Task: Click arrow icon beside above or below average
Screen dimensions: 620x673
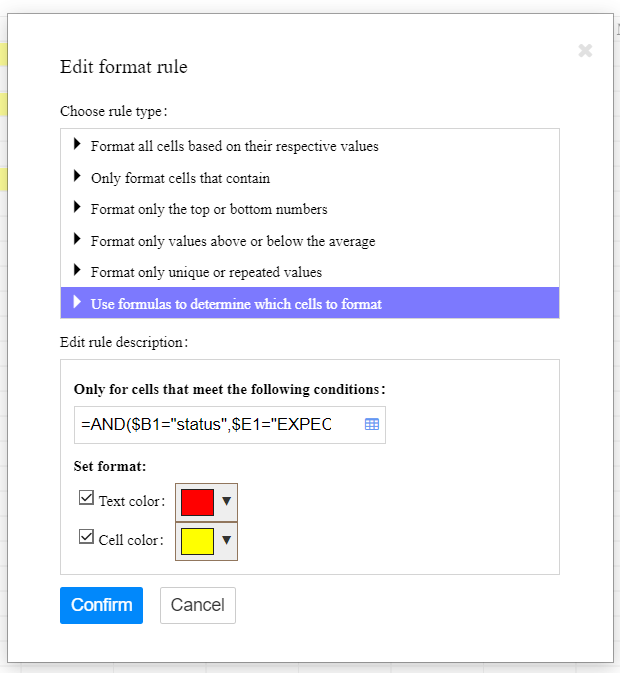Action: [x=77, y=240]
